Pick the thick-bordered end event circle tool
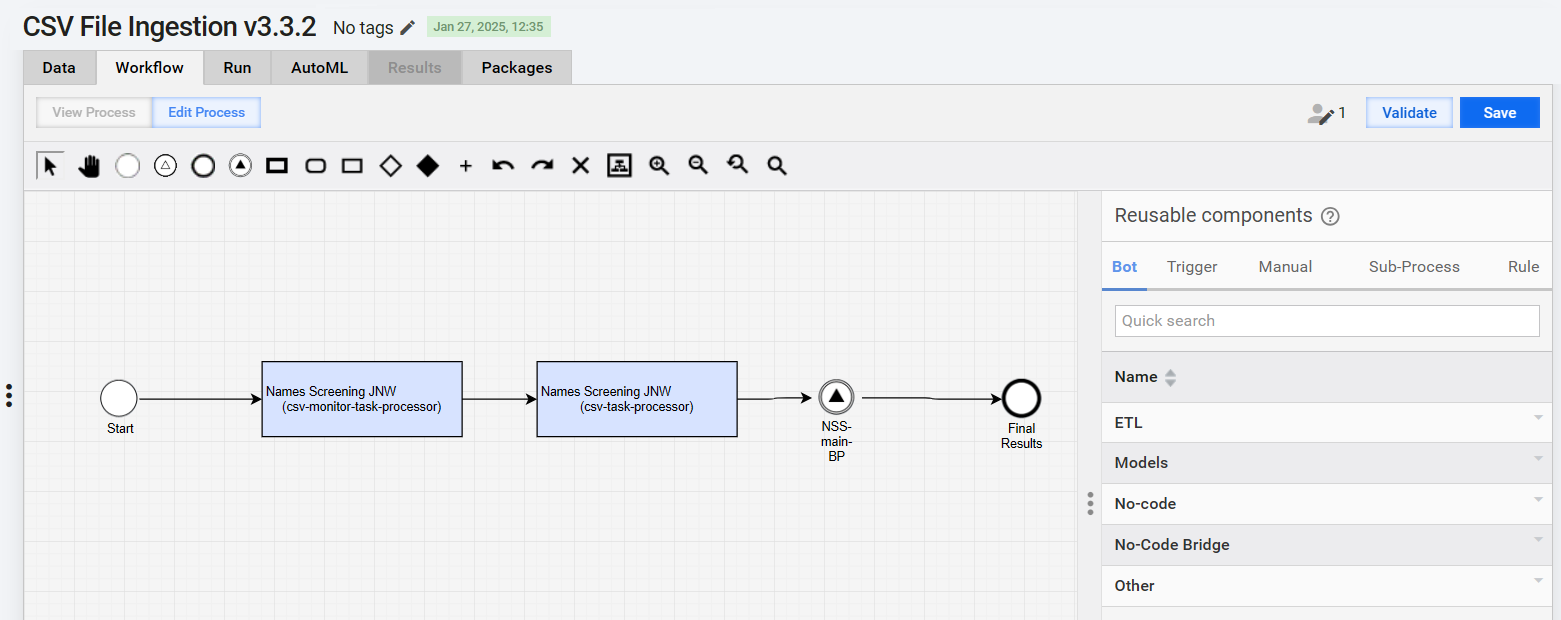 203,166
